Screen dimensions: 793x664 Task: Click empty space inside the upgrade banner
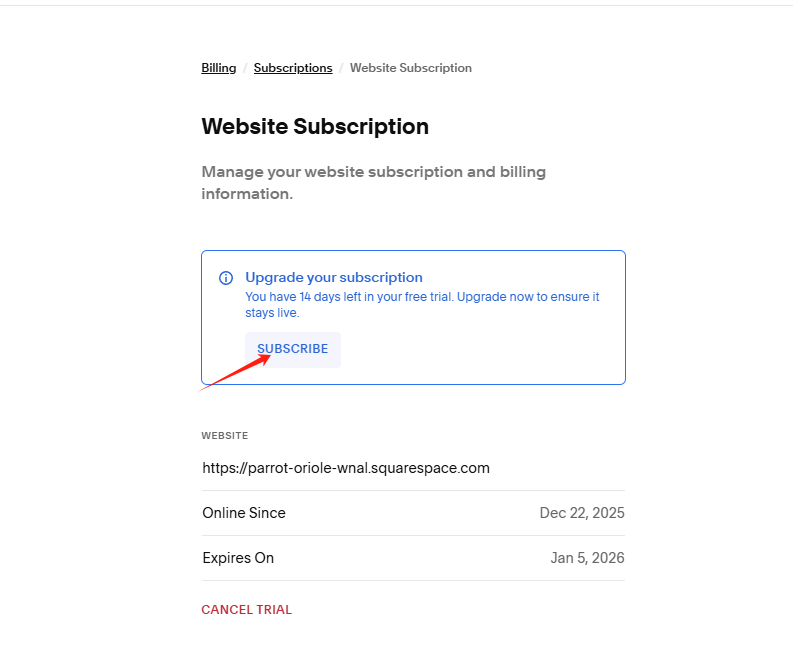point(500,350)
